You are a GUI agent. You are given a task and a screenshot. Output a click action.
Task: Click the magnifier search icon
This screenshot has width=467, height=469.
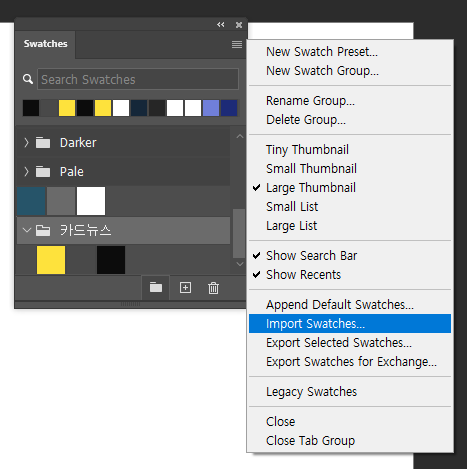tap(28, 79)
